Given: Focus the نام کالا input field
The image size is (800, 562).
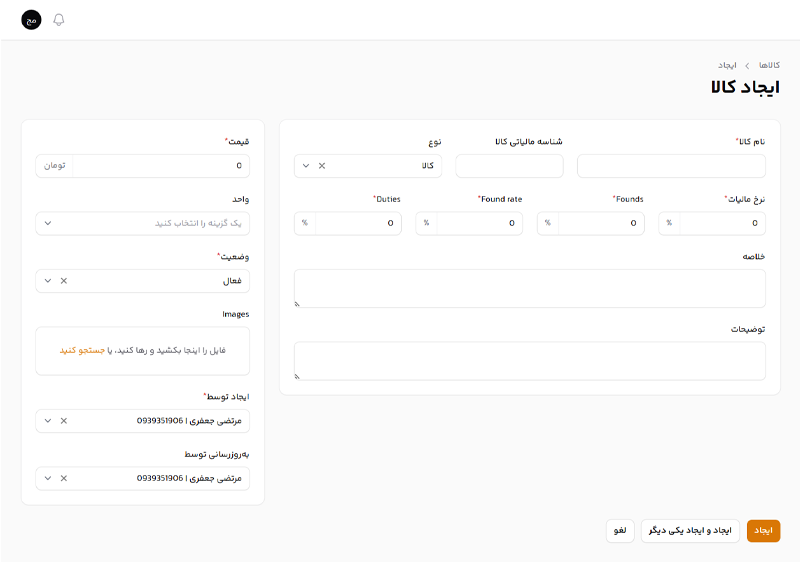Looking at the screenshot, I should tap(671, 166).
